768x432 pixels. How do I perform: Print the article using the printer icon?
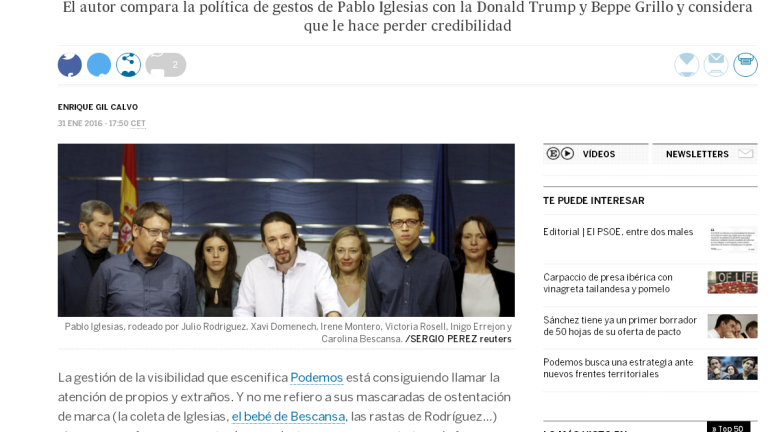(745, 65)
